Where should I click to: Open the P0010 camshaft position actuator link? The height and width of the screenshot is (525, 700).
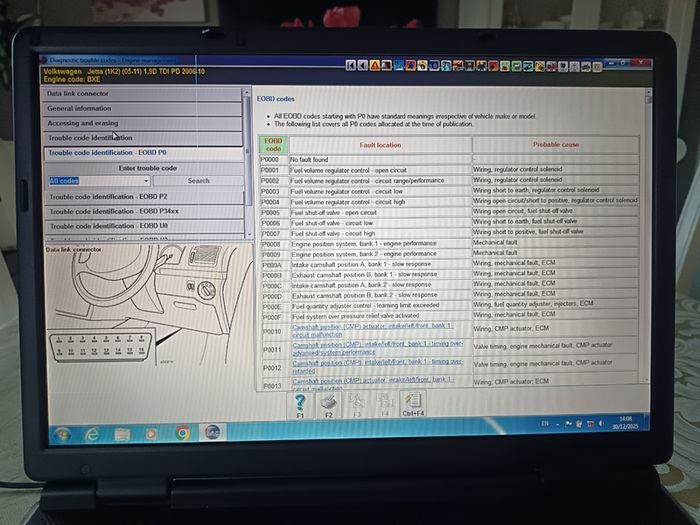click(372, 330)
